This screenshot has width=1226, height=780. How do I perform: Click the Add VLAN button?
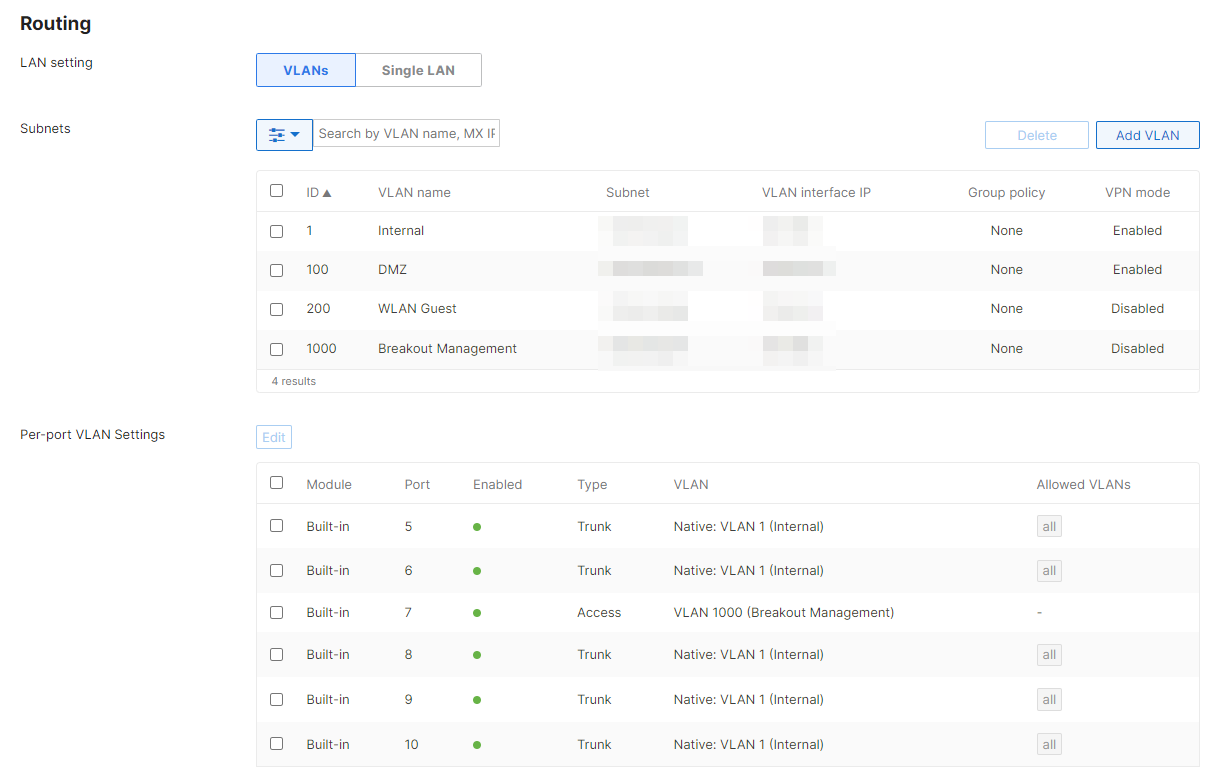pos(1147,134)
